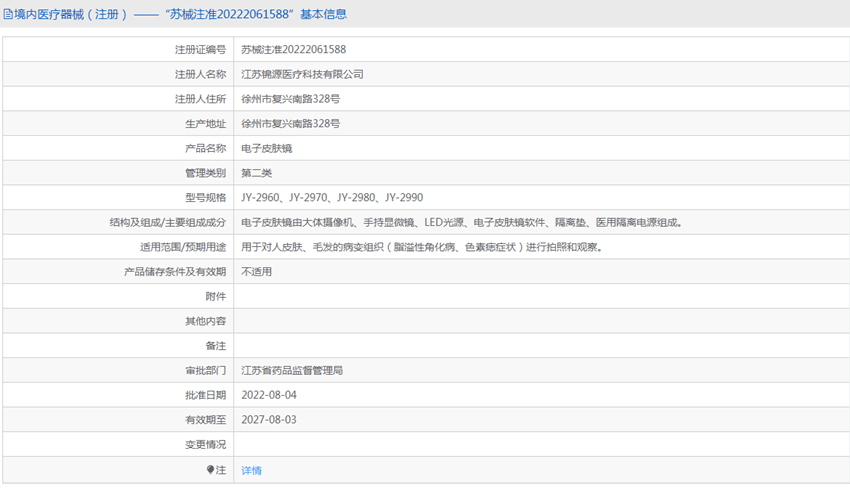Select registration number 苏械注准20222061588 value
Screen dimensions: 850x490
pos(293,49)
